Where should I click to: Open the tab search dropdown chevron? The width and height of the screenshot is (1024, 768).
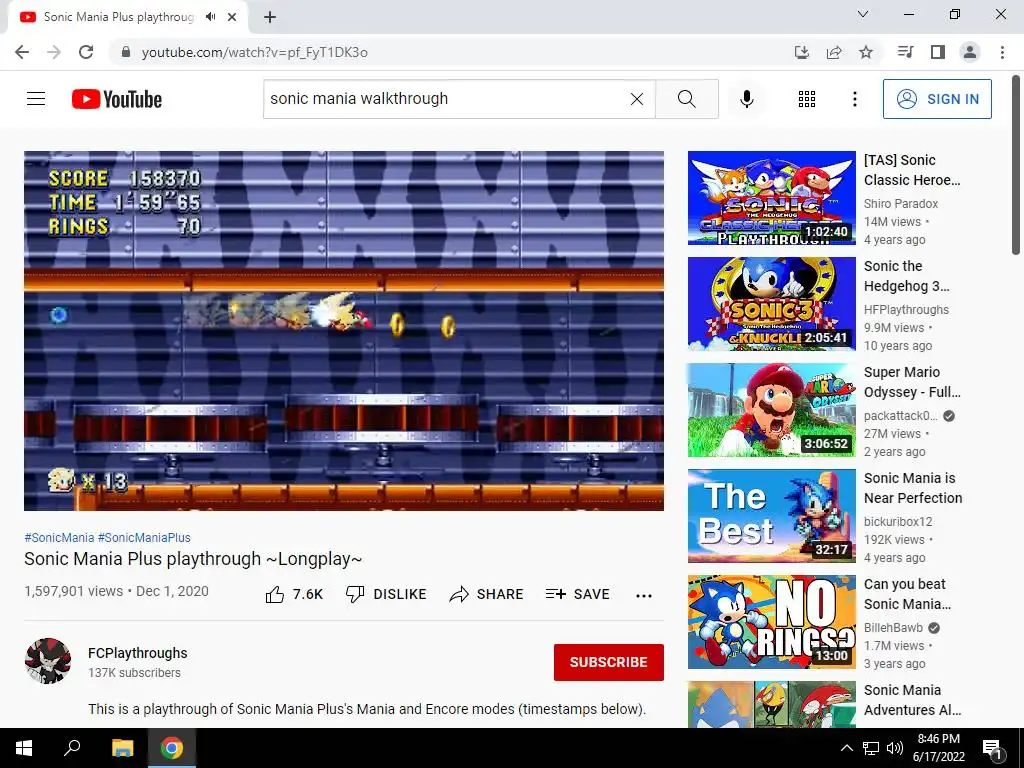tap(863, 14)
